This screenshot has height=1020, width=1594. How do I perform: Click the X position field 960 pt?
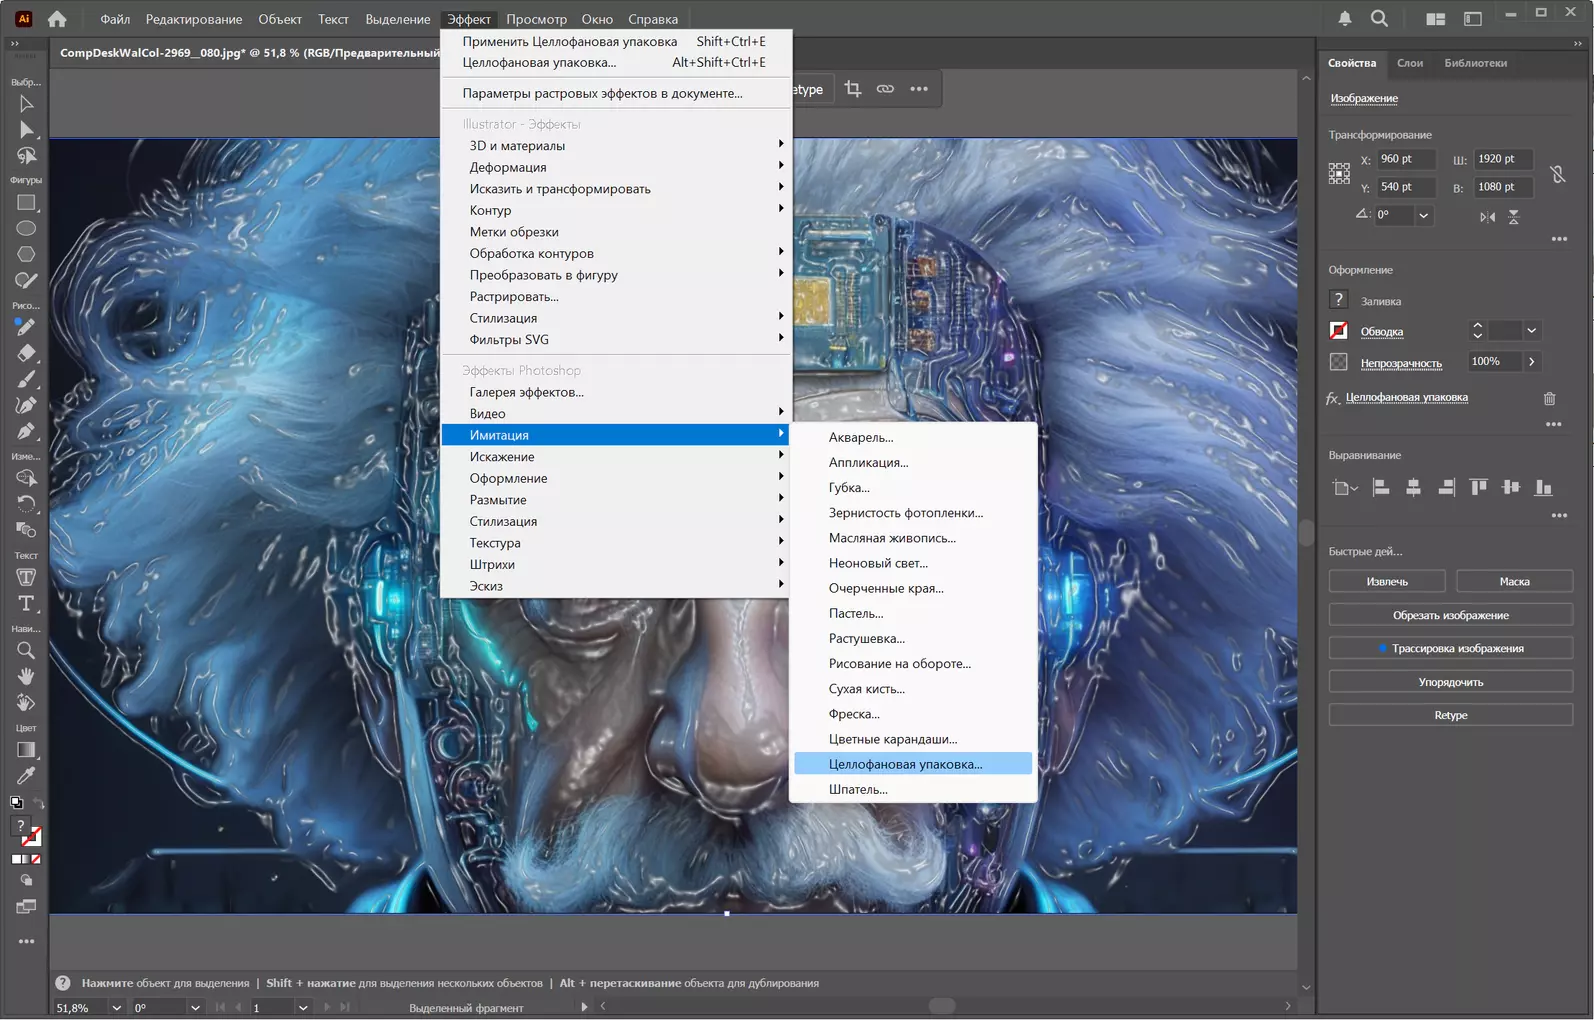coord(1406,159)
